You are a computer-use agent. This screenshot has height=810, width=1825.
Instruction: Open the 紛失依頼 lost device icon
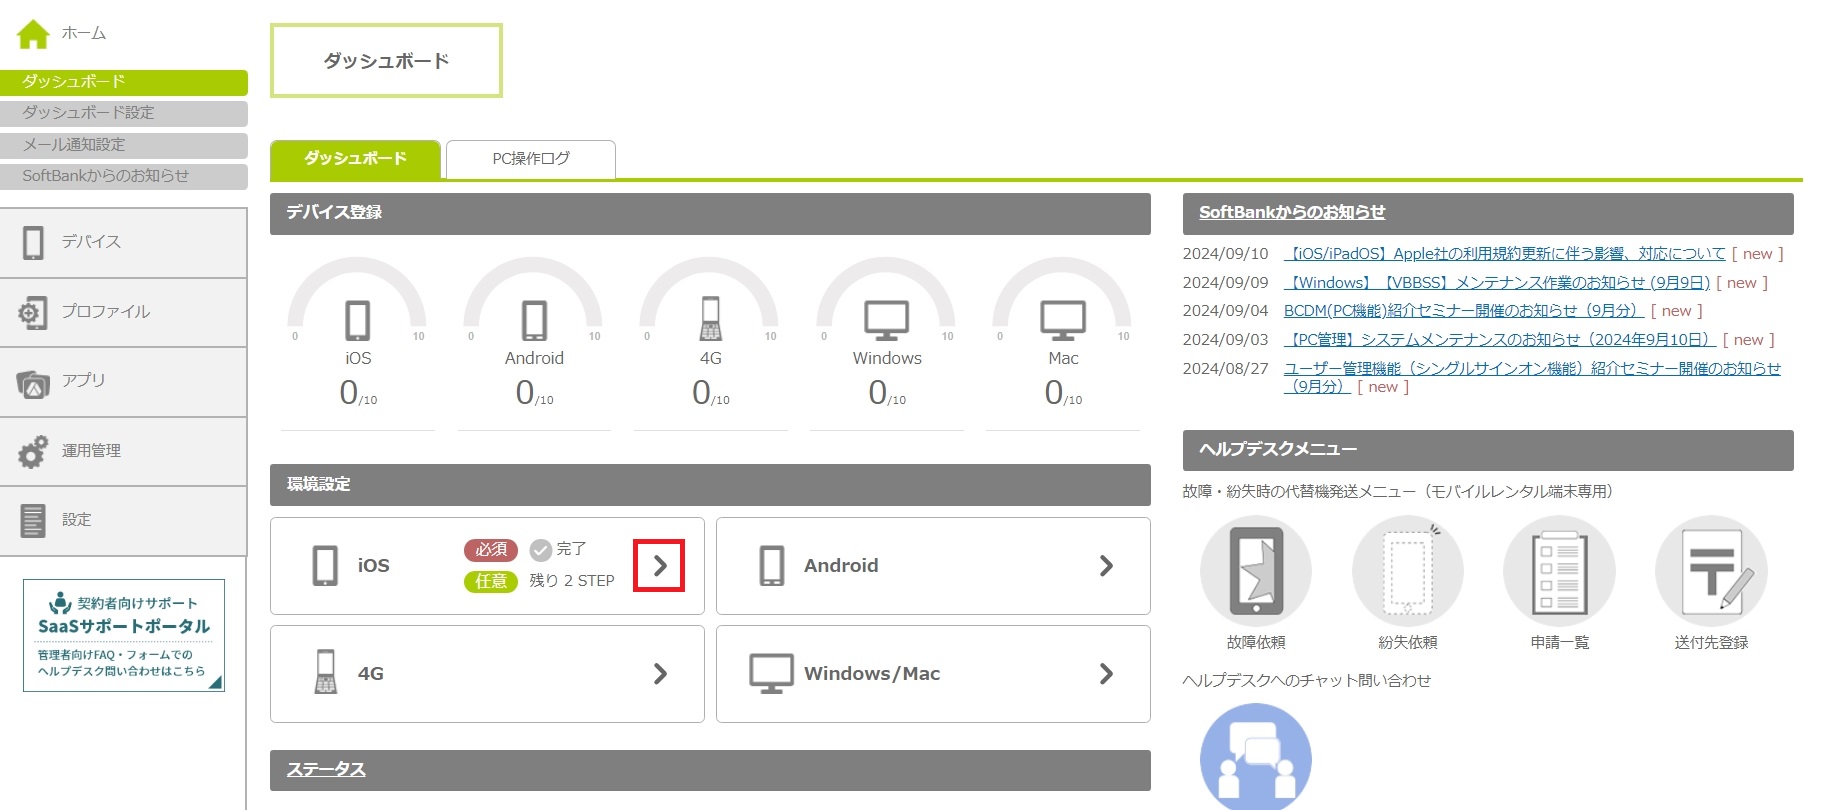click(x=1407, y=572)
